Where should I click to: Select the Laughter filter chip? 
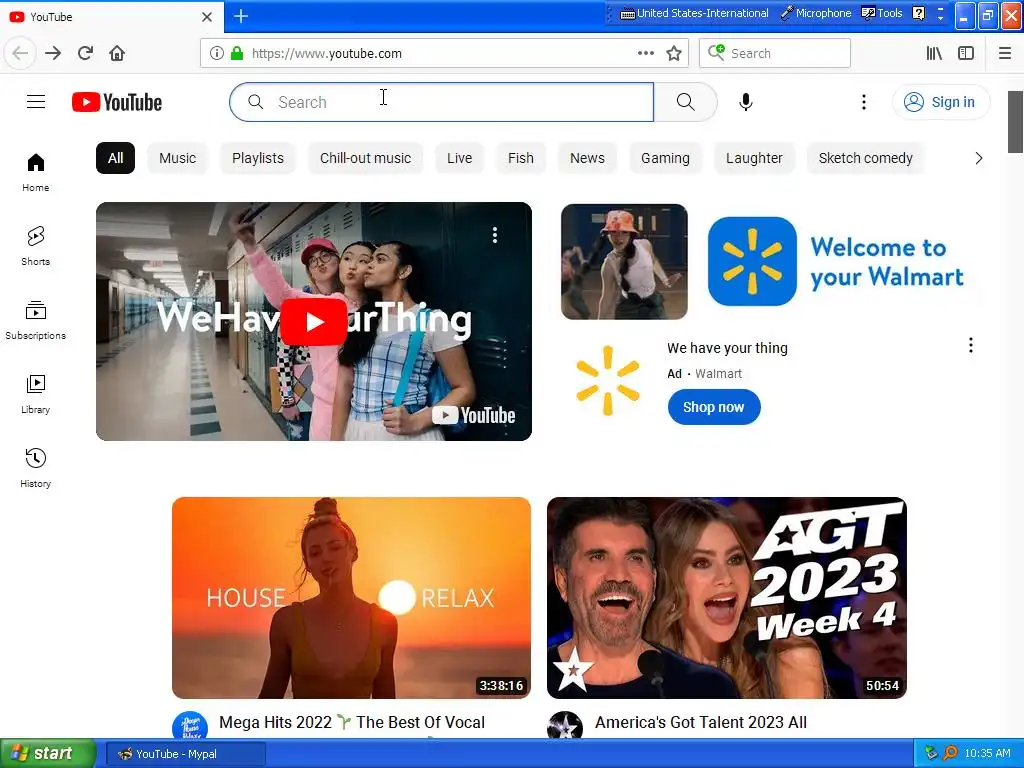coord(754,158)
